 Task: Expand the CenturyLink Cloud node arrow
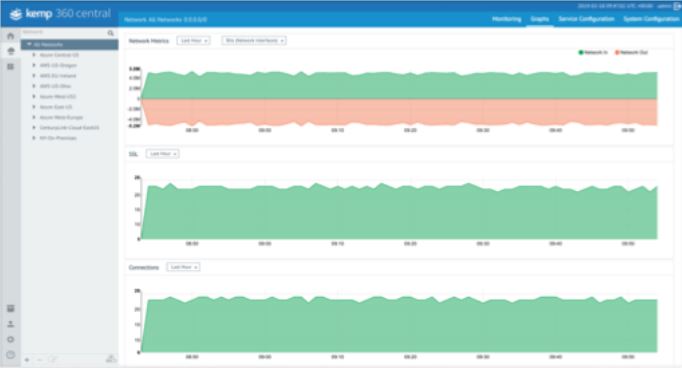(34, 127)
